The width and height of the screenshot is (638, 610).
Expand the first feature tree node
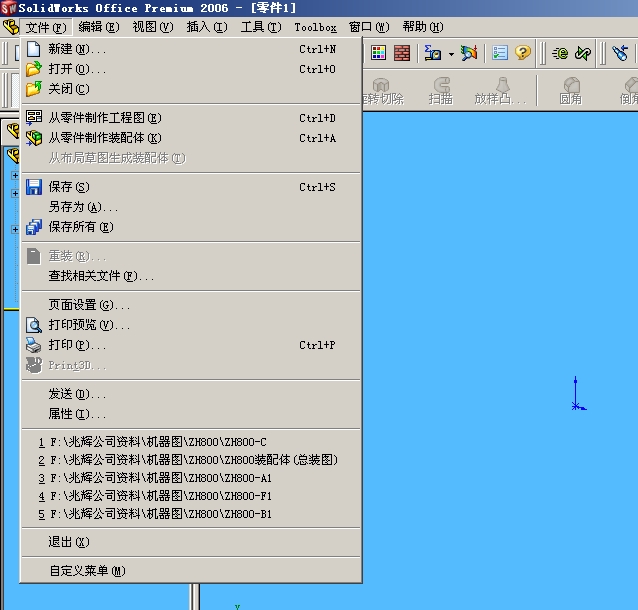[x=15, y=175]
